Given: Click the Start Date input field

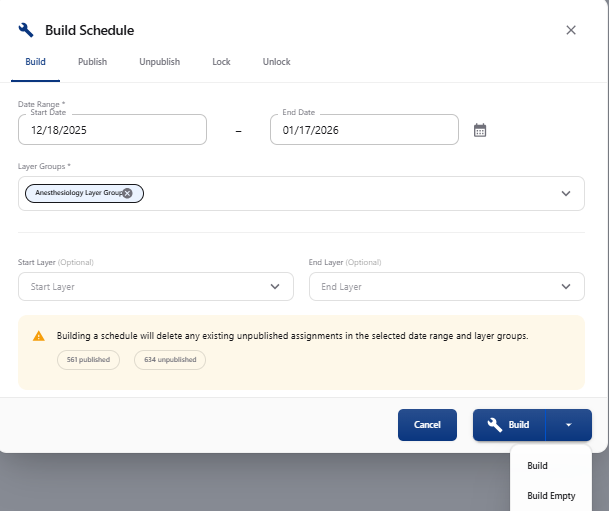Looking at the screenshot, I should [112, 130].
